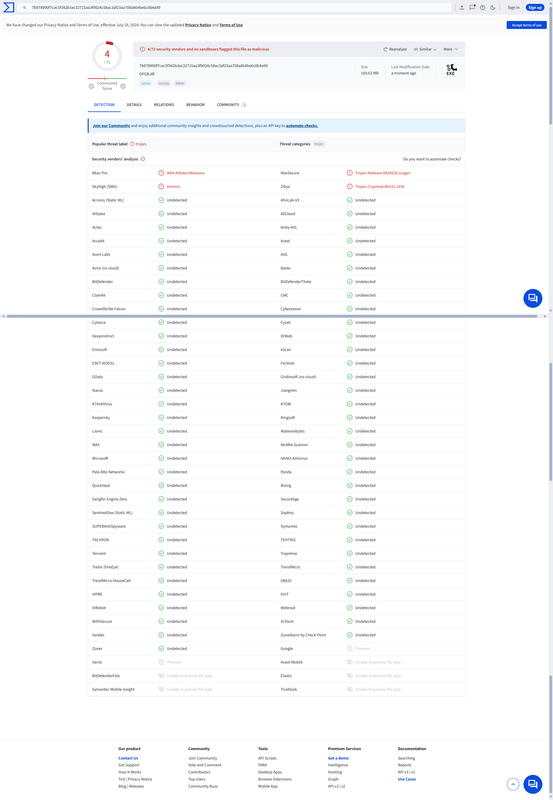Click footer link Join Community
553x800 pixels.
point(203,758)
